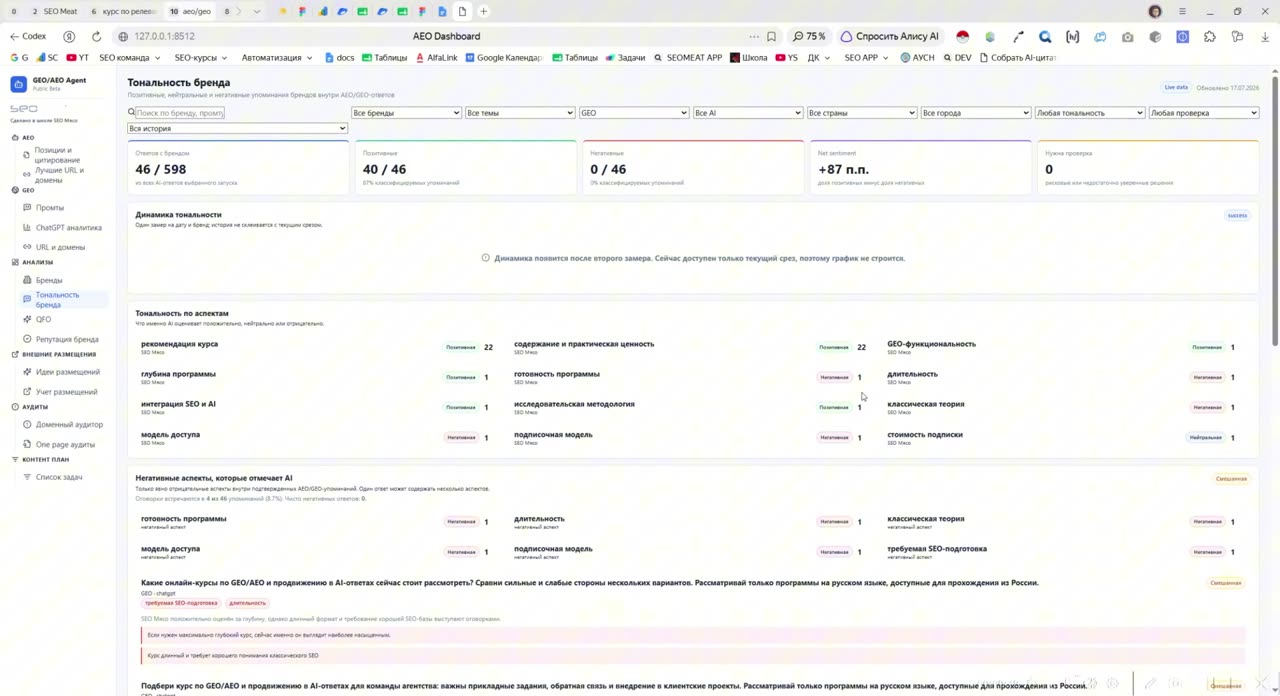
Task: Click the icon beside Доменный аудитор
Action: 27,425
